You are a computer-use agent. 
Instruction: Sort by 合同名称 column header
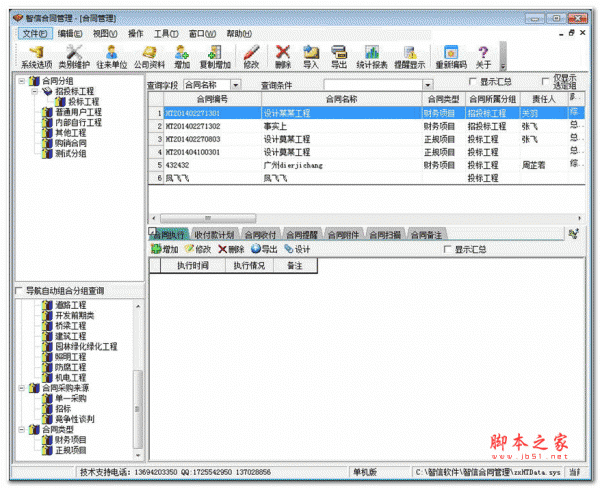pyautogui.click(x=342, y=100)
